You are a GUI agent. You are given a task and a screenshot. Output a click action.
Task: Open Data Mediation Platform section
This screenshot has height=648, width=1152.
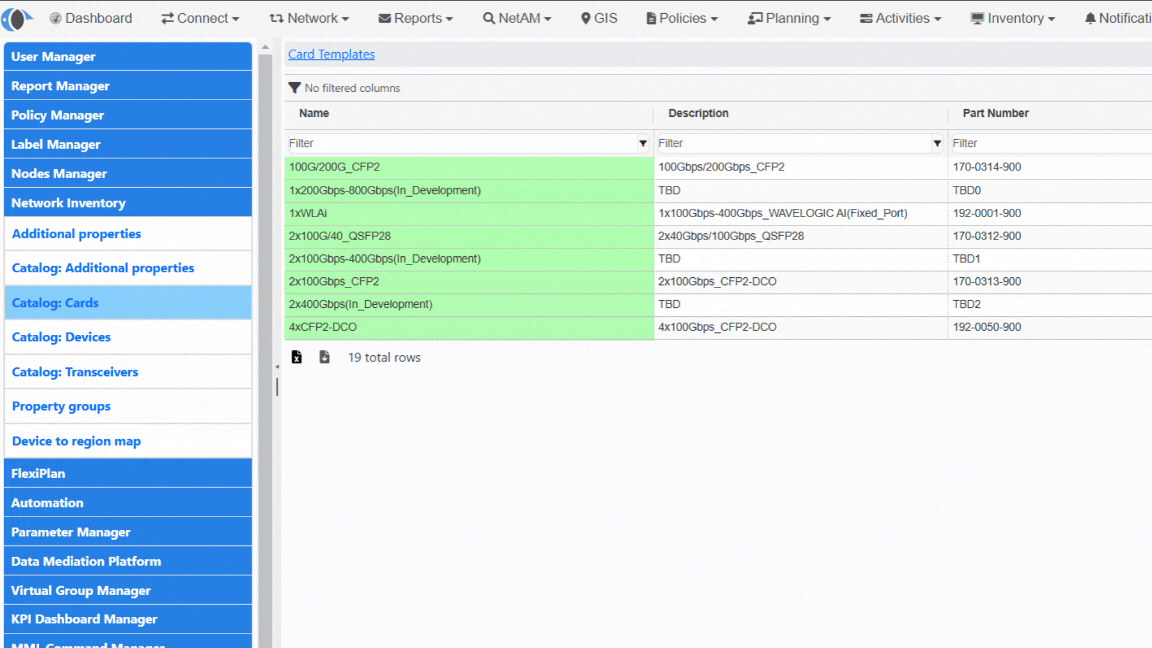point(128,561)
